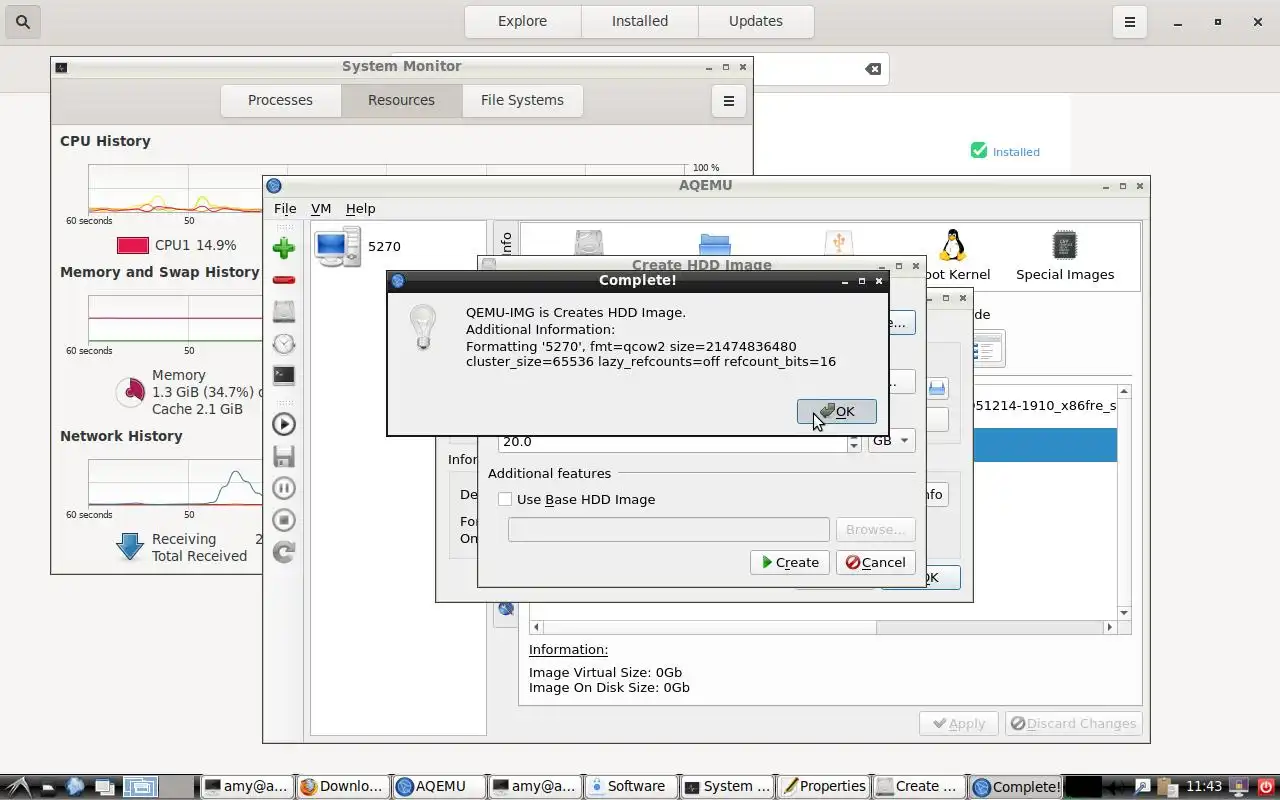
Task: Click the hard disk icon in AQEMU toolbar
Action: (x=284, y=312)
